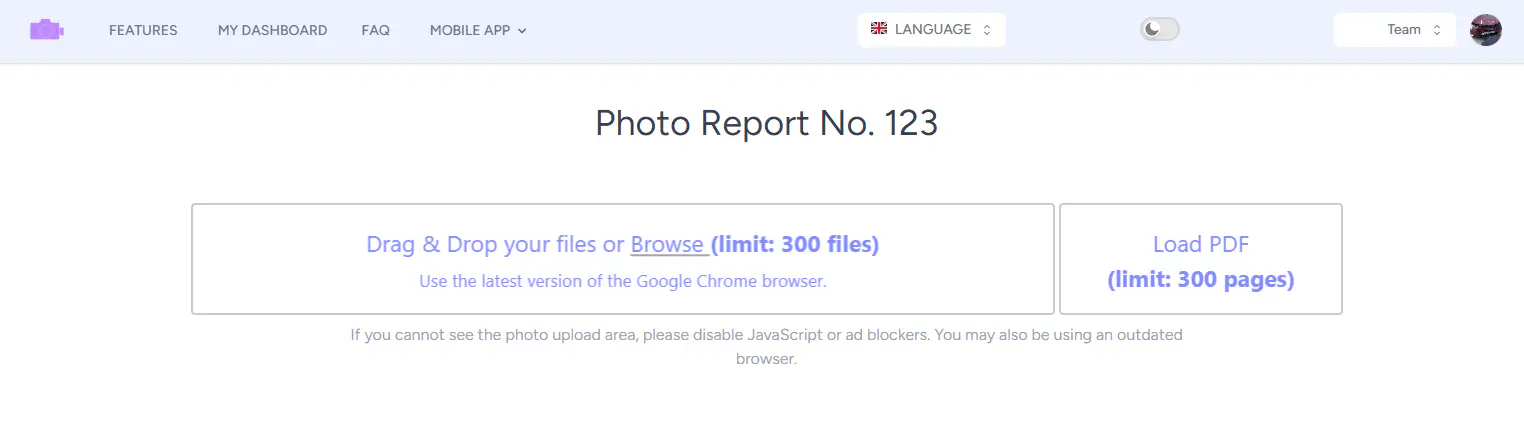The width and height of the screenshot is (1524, 429).
Task: Click the up-down arrows beside LANGUAGE
Action: (987, 30)
